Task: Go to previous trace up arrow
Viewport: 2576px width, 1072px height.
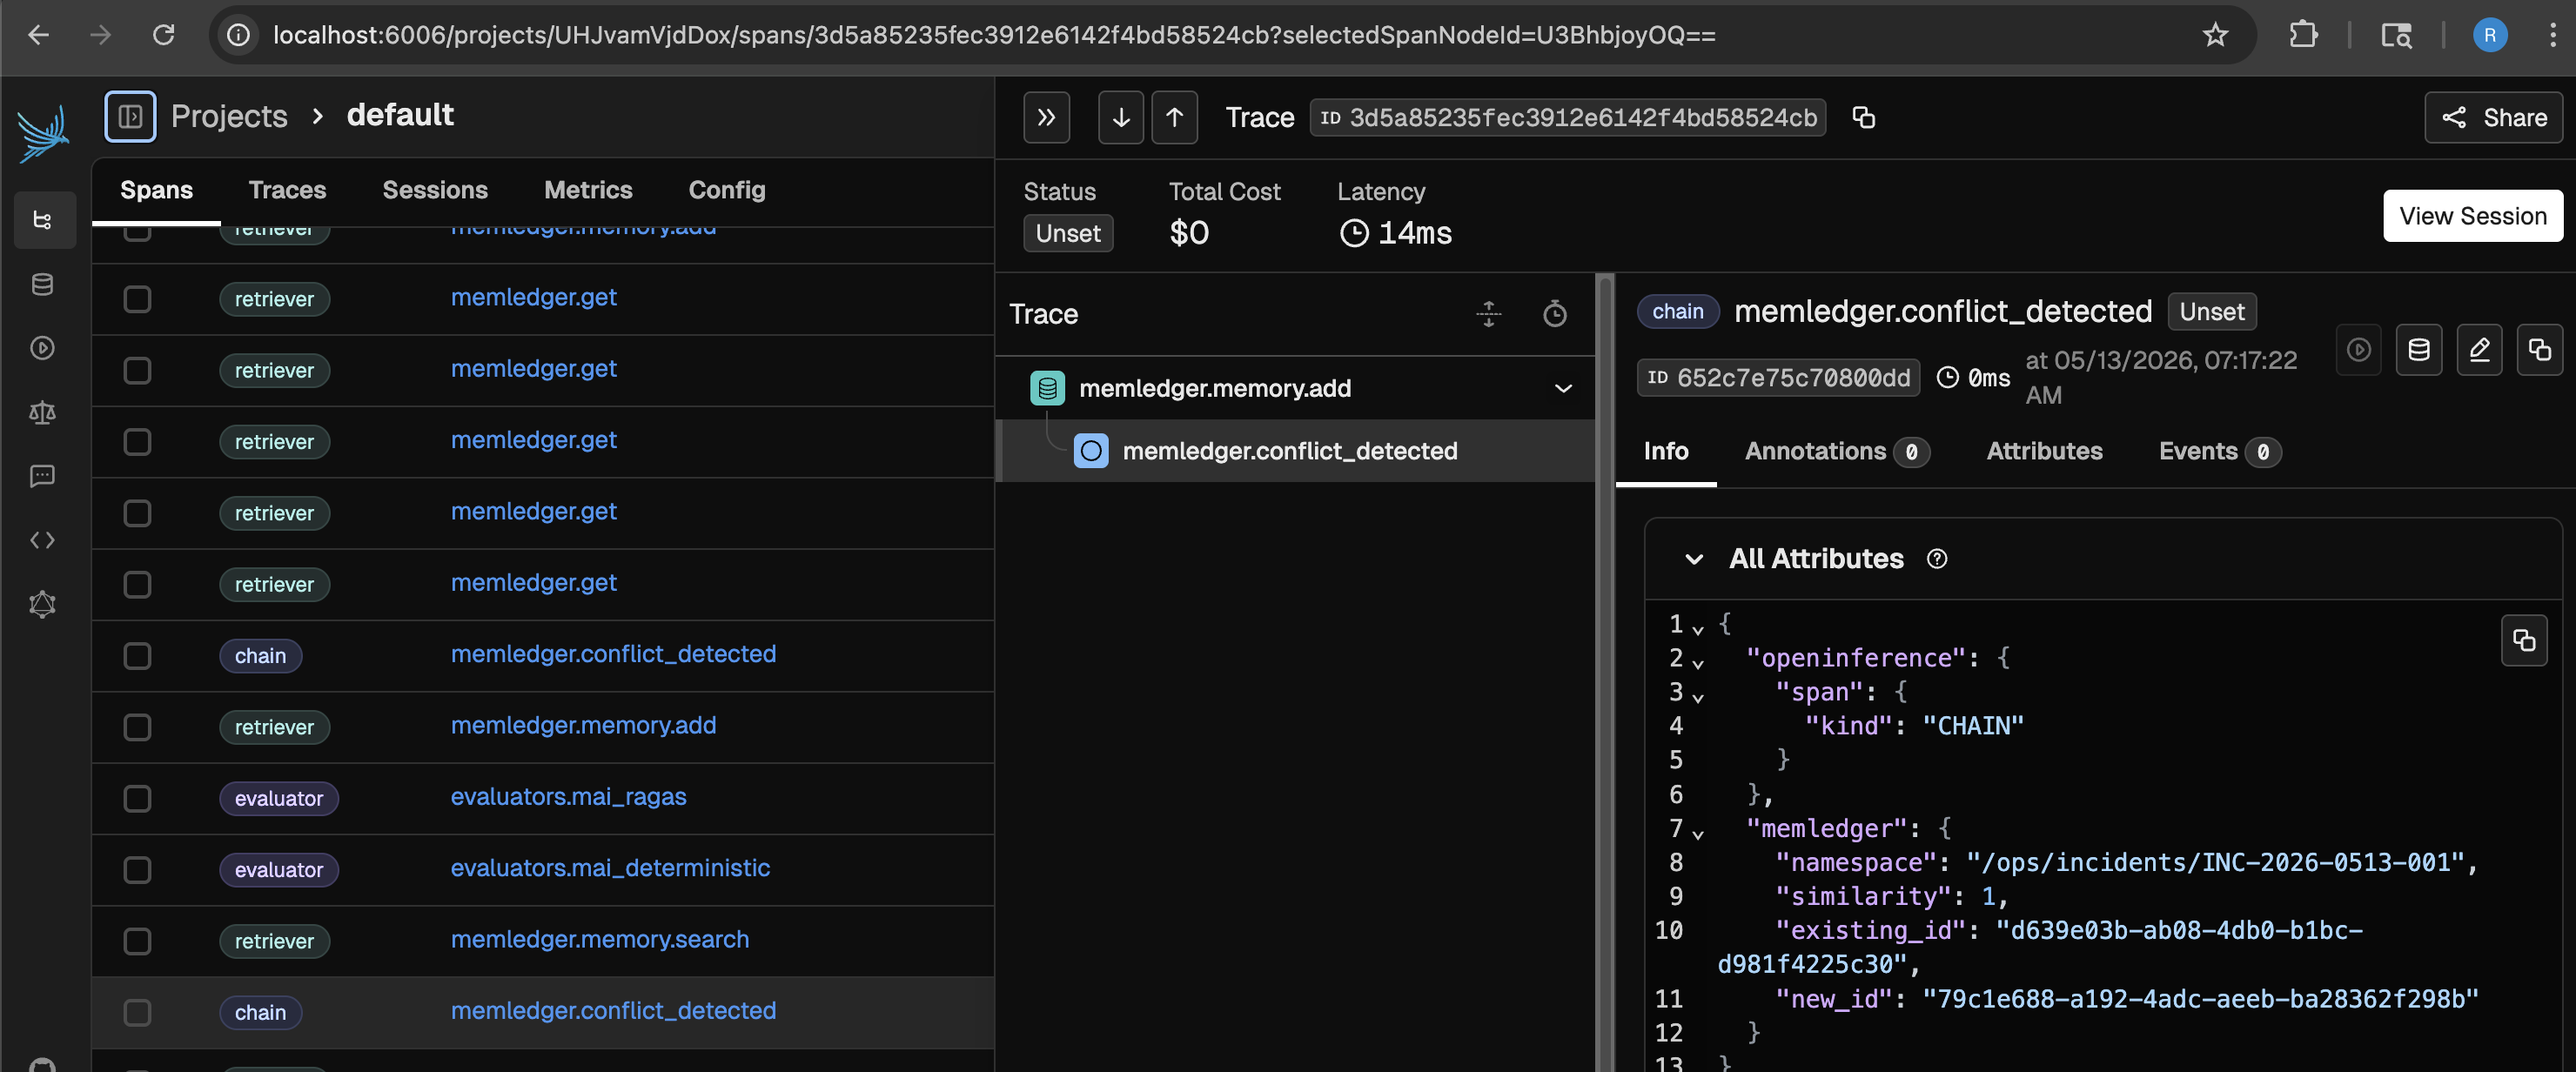Action: (1174, 117)
